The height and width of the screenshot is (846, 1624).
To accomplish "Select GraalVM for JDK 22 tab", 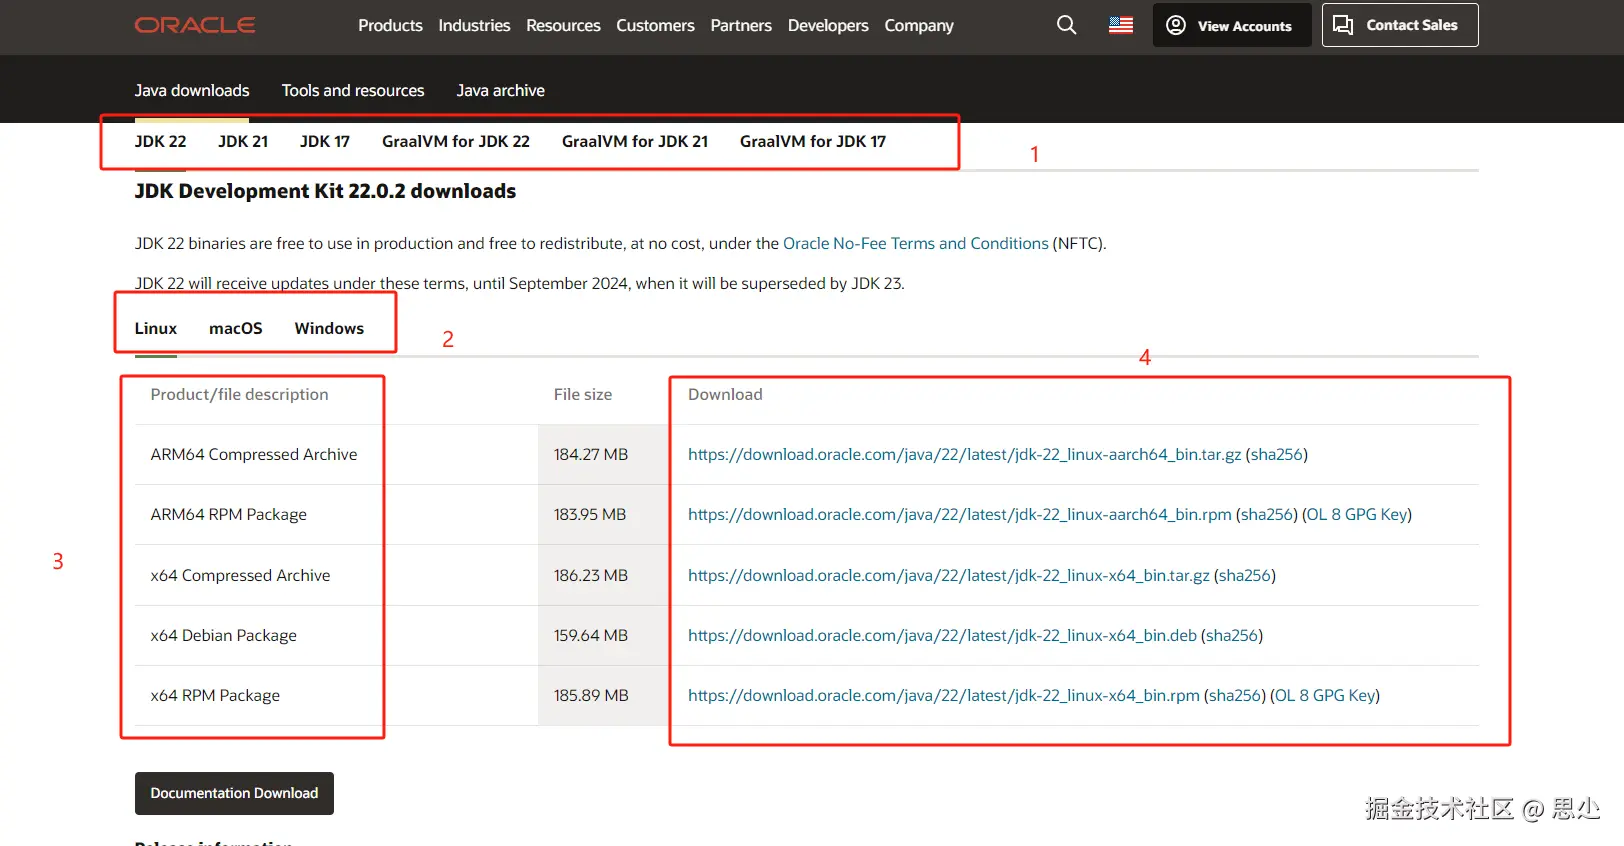I will (456, 141).
